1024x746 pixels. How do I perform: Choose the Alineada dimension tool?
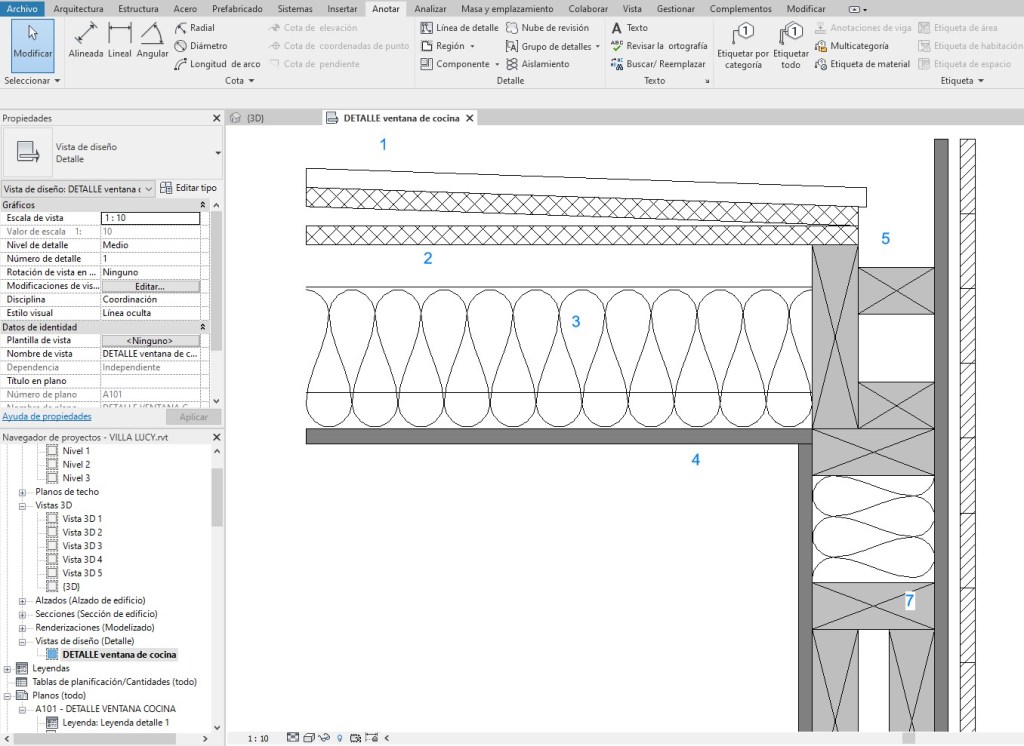86,40
